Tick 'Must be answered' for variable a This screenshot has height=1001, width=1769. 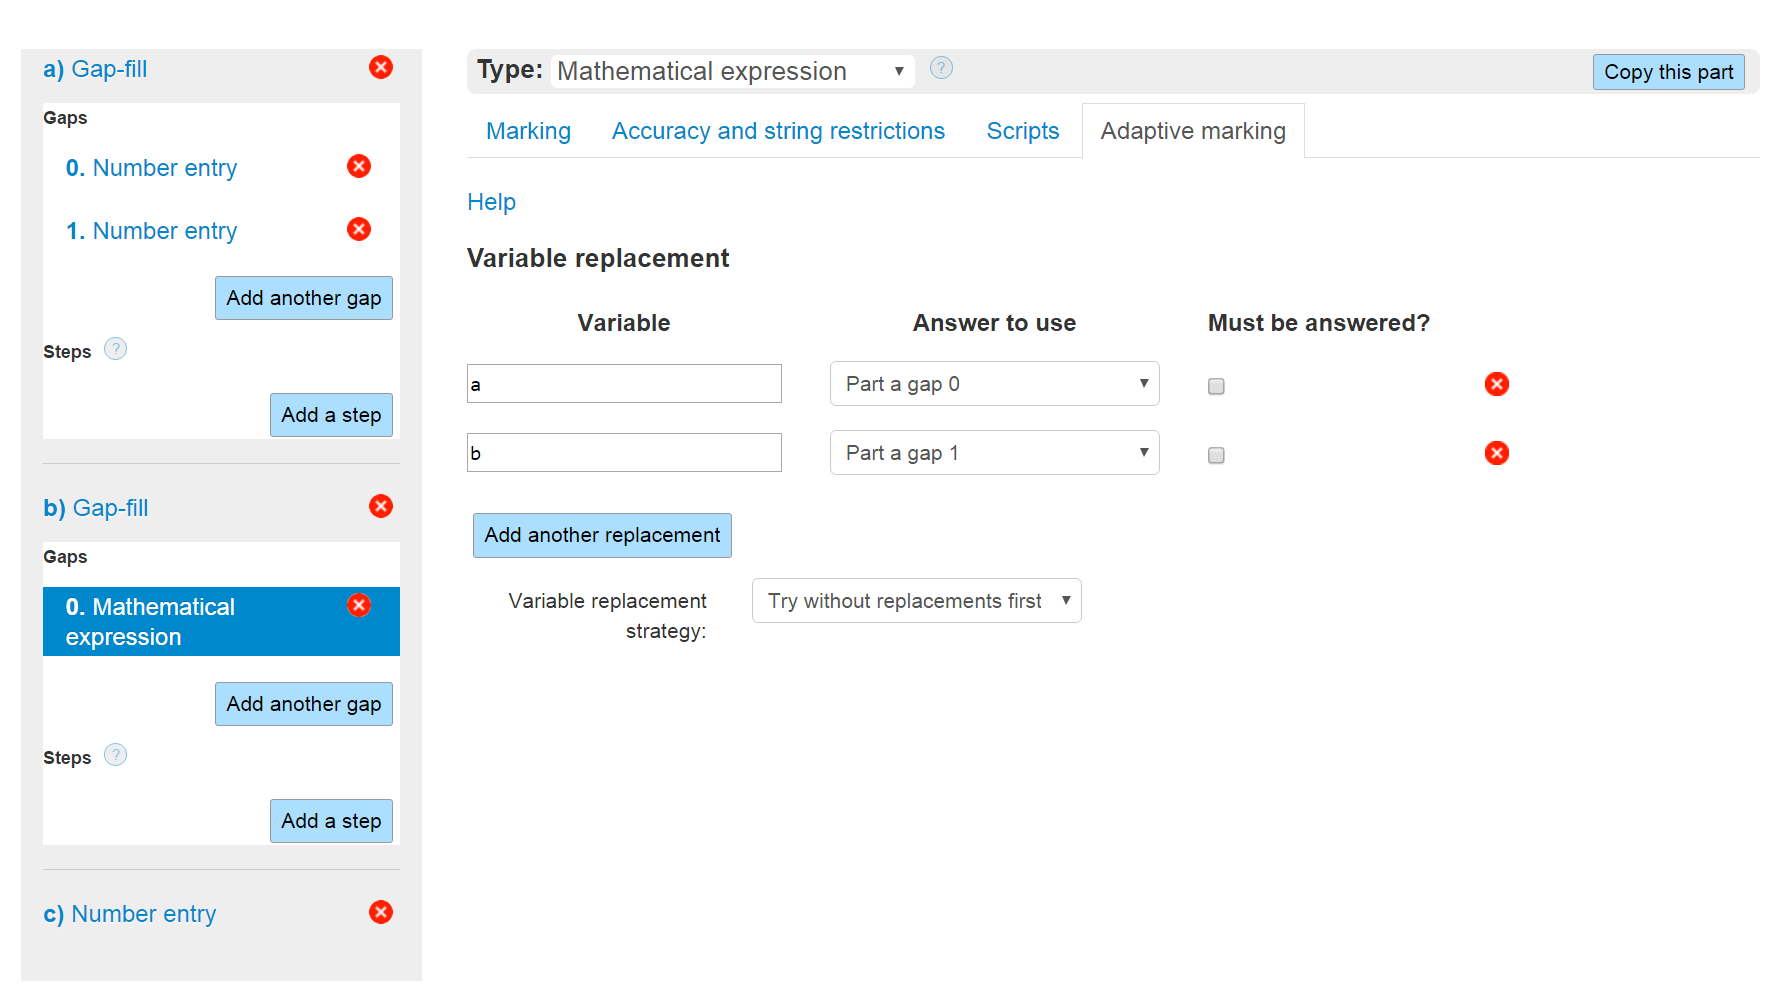click(x=1216, y=386)
